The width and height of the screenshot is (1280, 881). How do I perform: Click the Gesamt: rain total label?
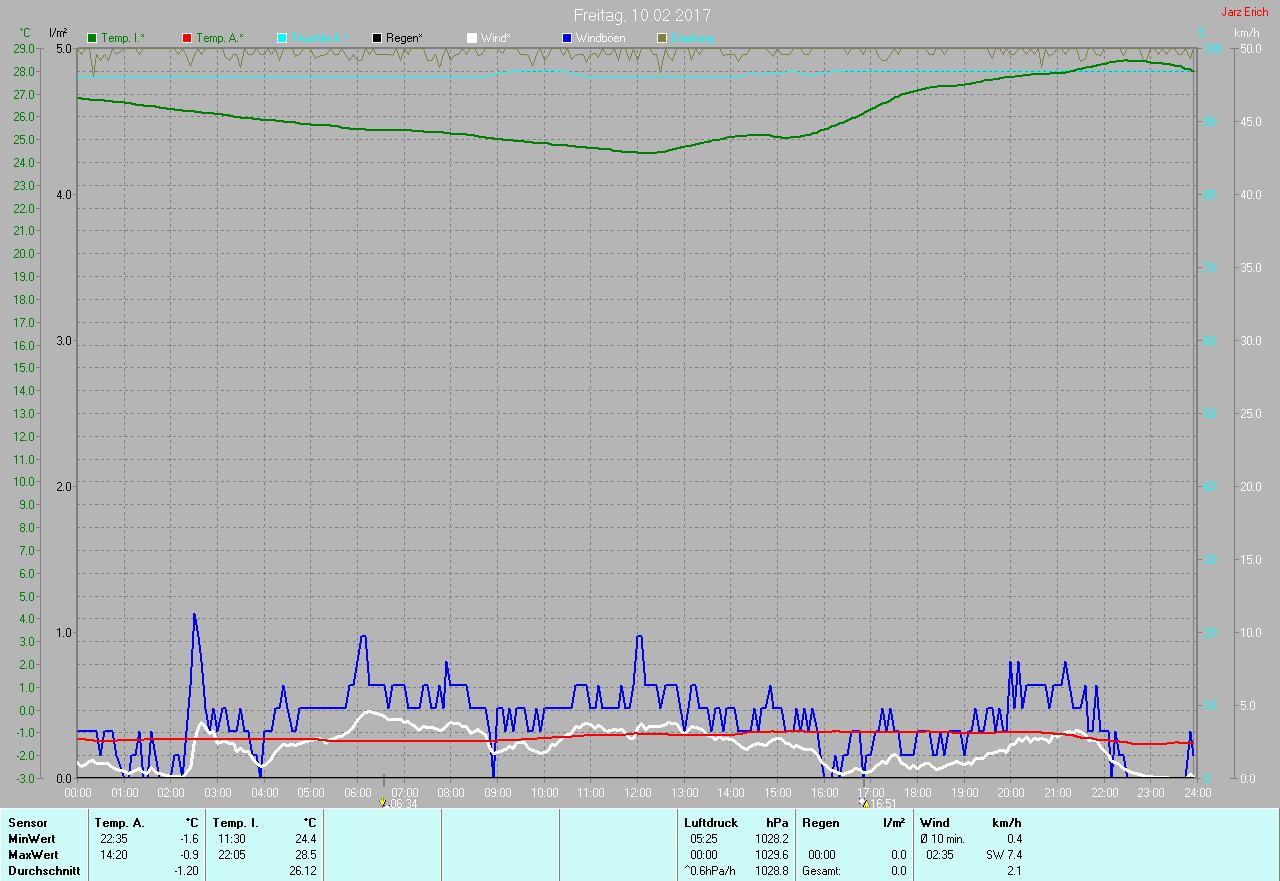click(822, 871)
